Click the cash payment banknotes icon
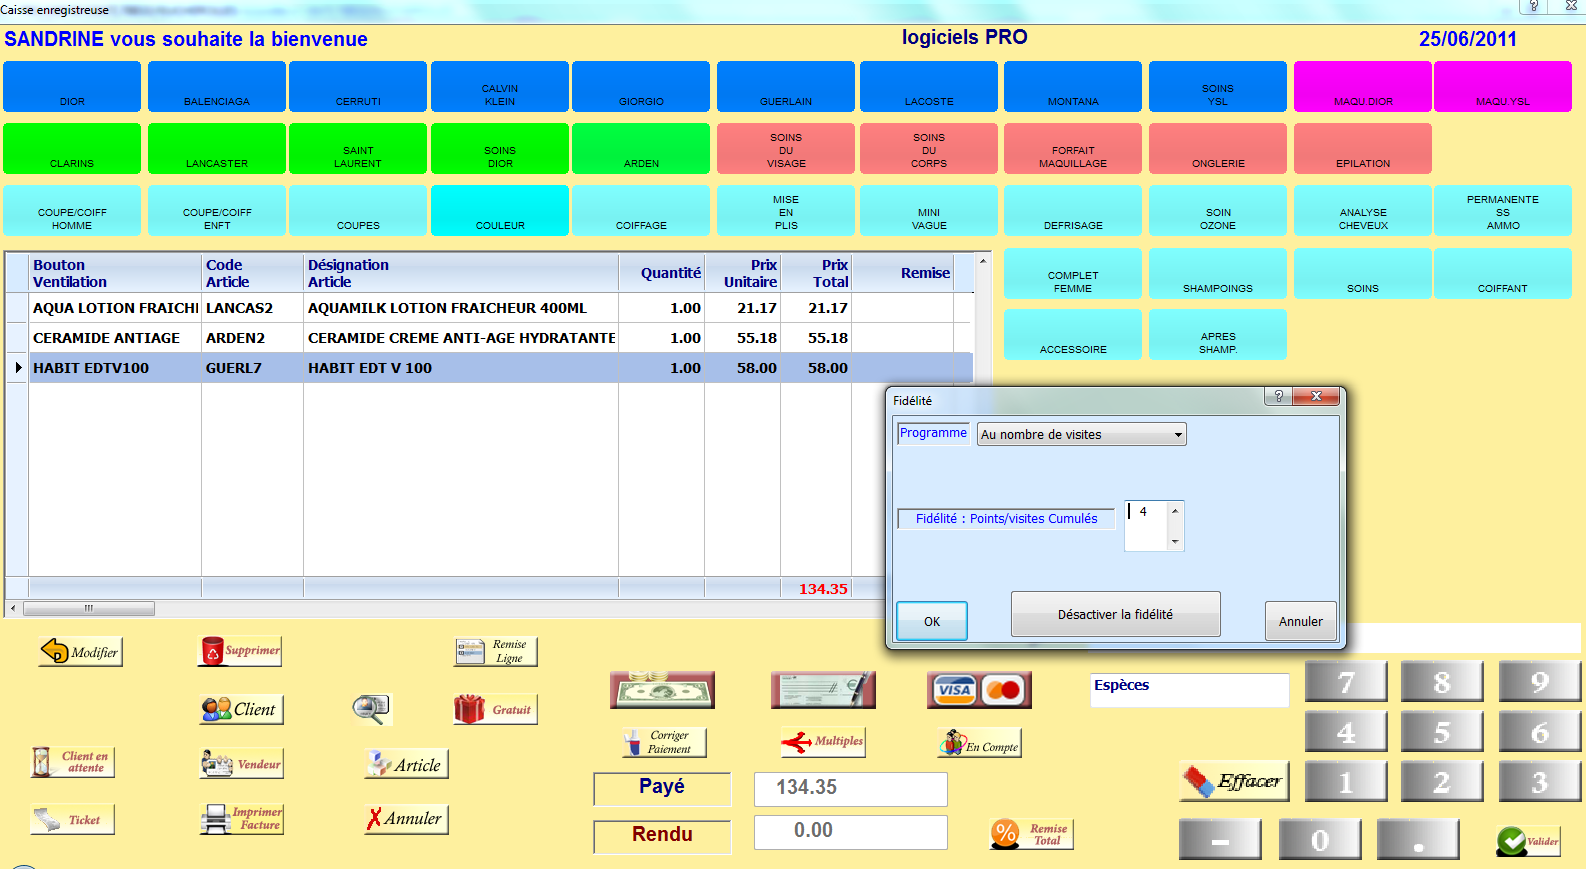The height and width of the screenshot is (869, 1586). pos(662,690)
